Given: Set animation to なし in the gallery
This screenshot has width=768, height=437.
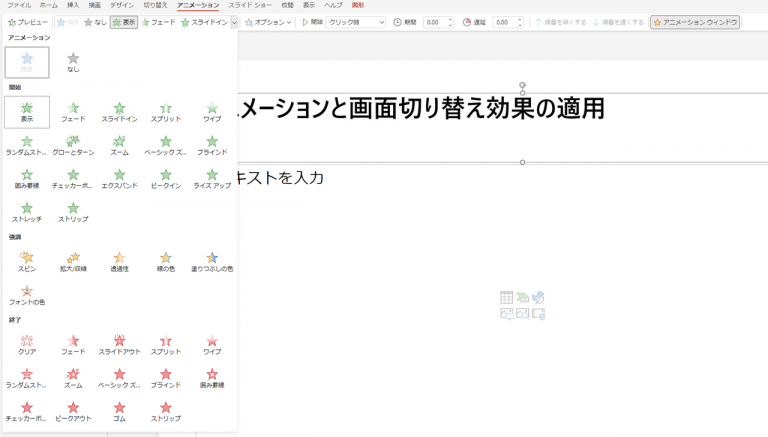Looking at the screenshot, I should pyautogui.click(x=73, y=62).
